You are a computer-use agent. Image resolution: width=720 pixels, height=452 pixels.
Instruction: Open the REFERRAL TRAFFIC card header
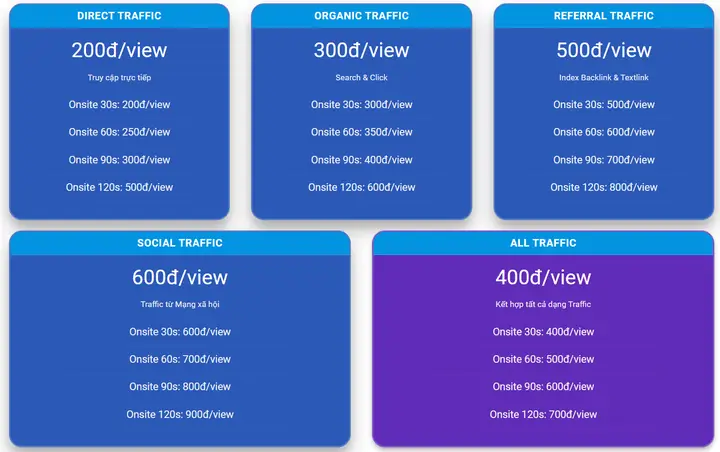click(x=604, y=16)
